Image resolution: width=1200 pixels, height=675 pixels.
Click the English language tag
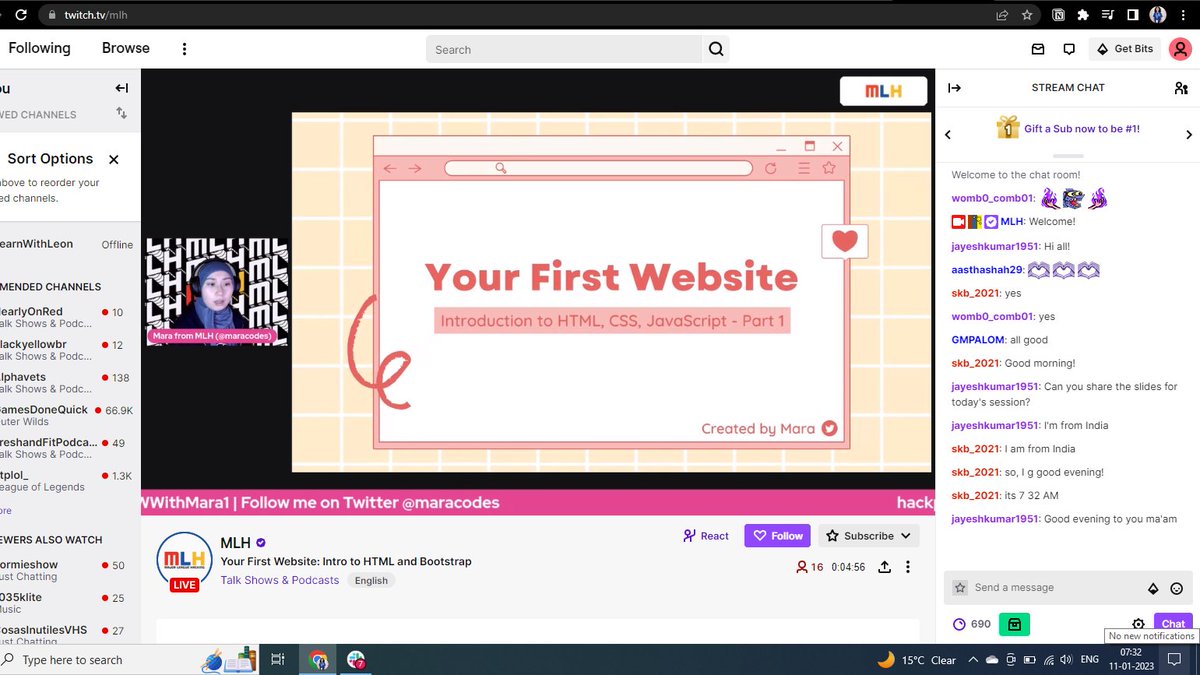(x=371, y=580)
